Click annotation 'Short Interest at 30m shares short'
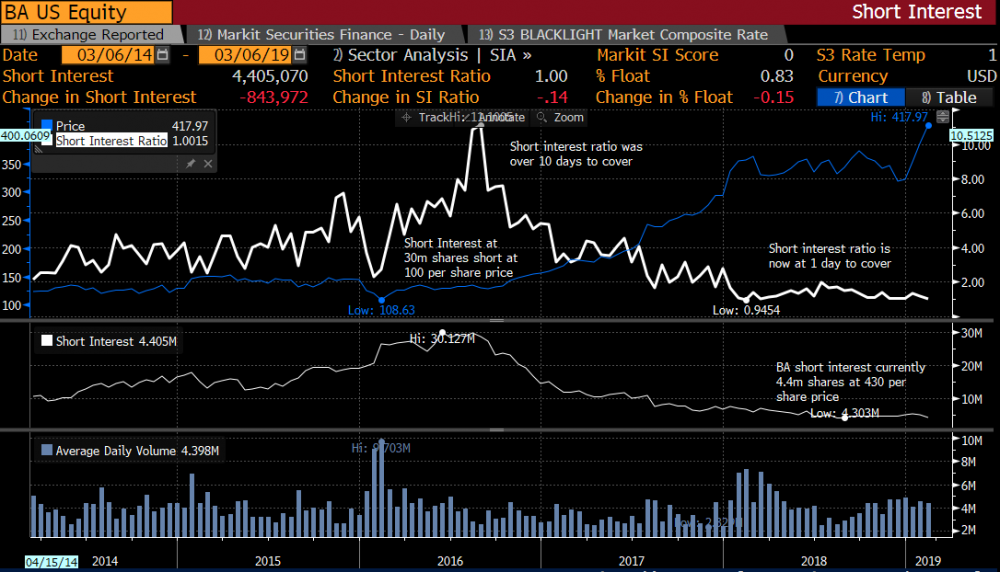This screenshot has width=1000, height=572. [460, 258]
